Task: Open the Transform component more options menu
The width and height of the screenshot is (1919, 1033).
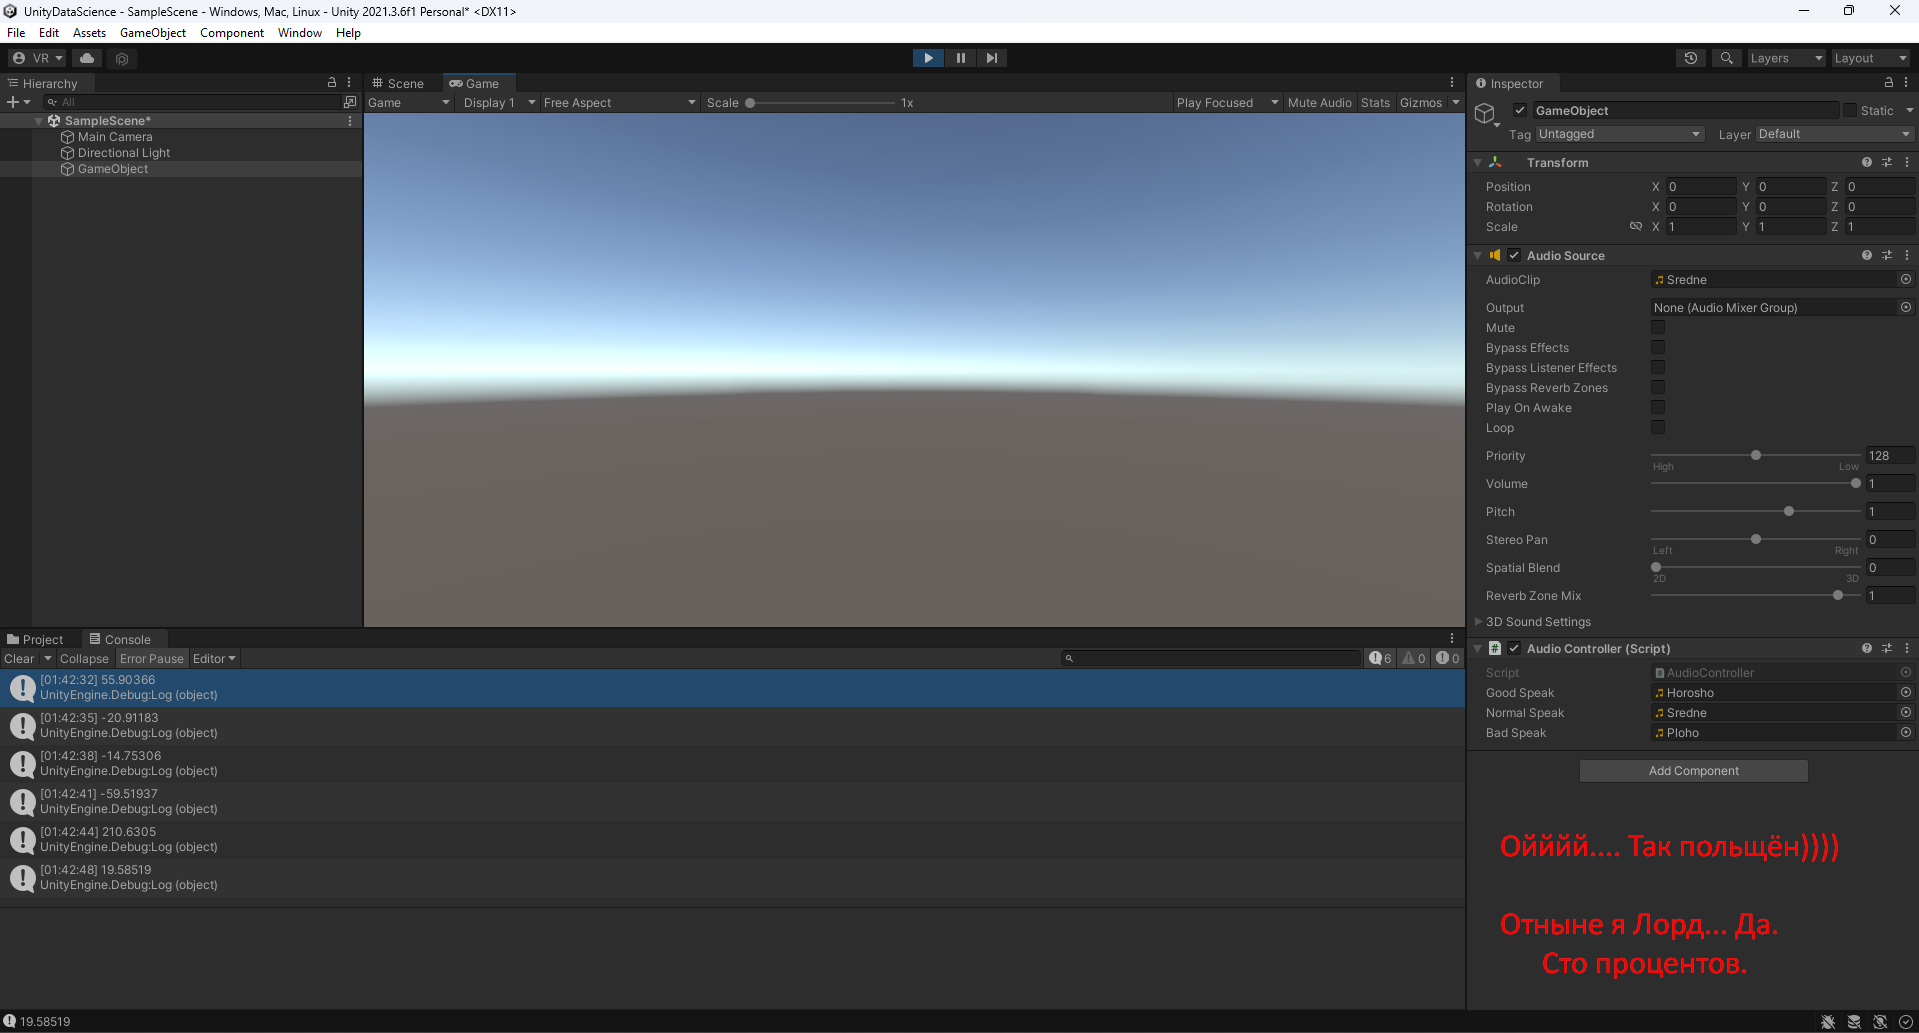Action: [x=1906, y=161]
